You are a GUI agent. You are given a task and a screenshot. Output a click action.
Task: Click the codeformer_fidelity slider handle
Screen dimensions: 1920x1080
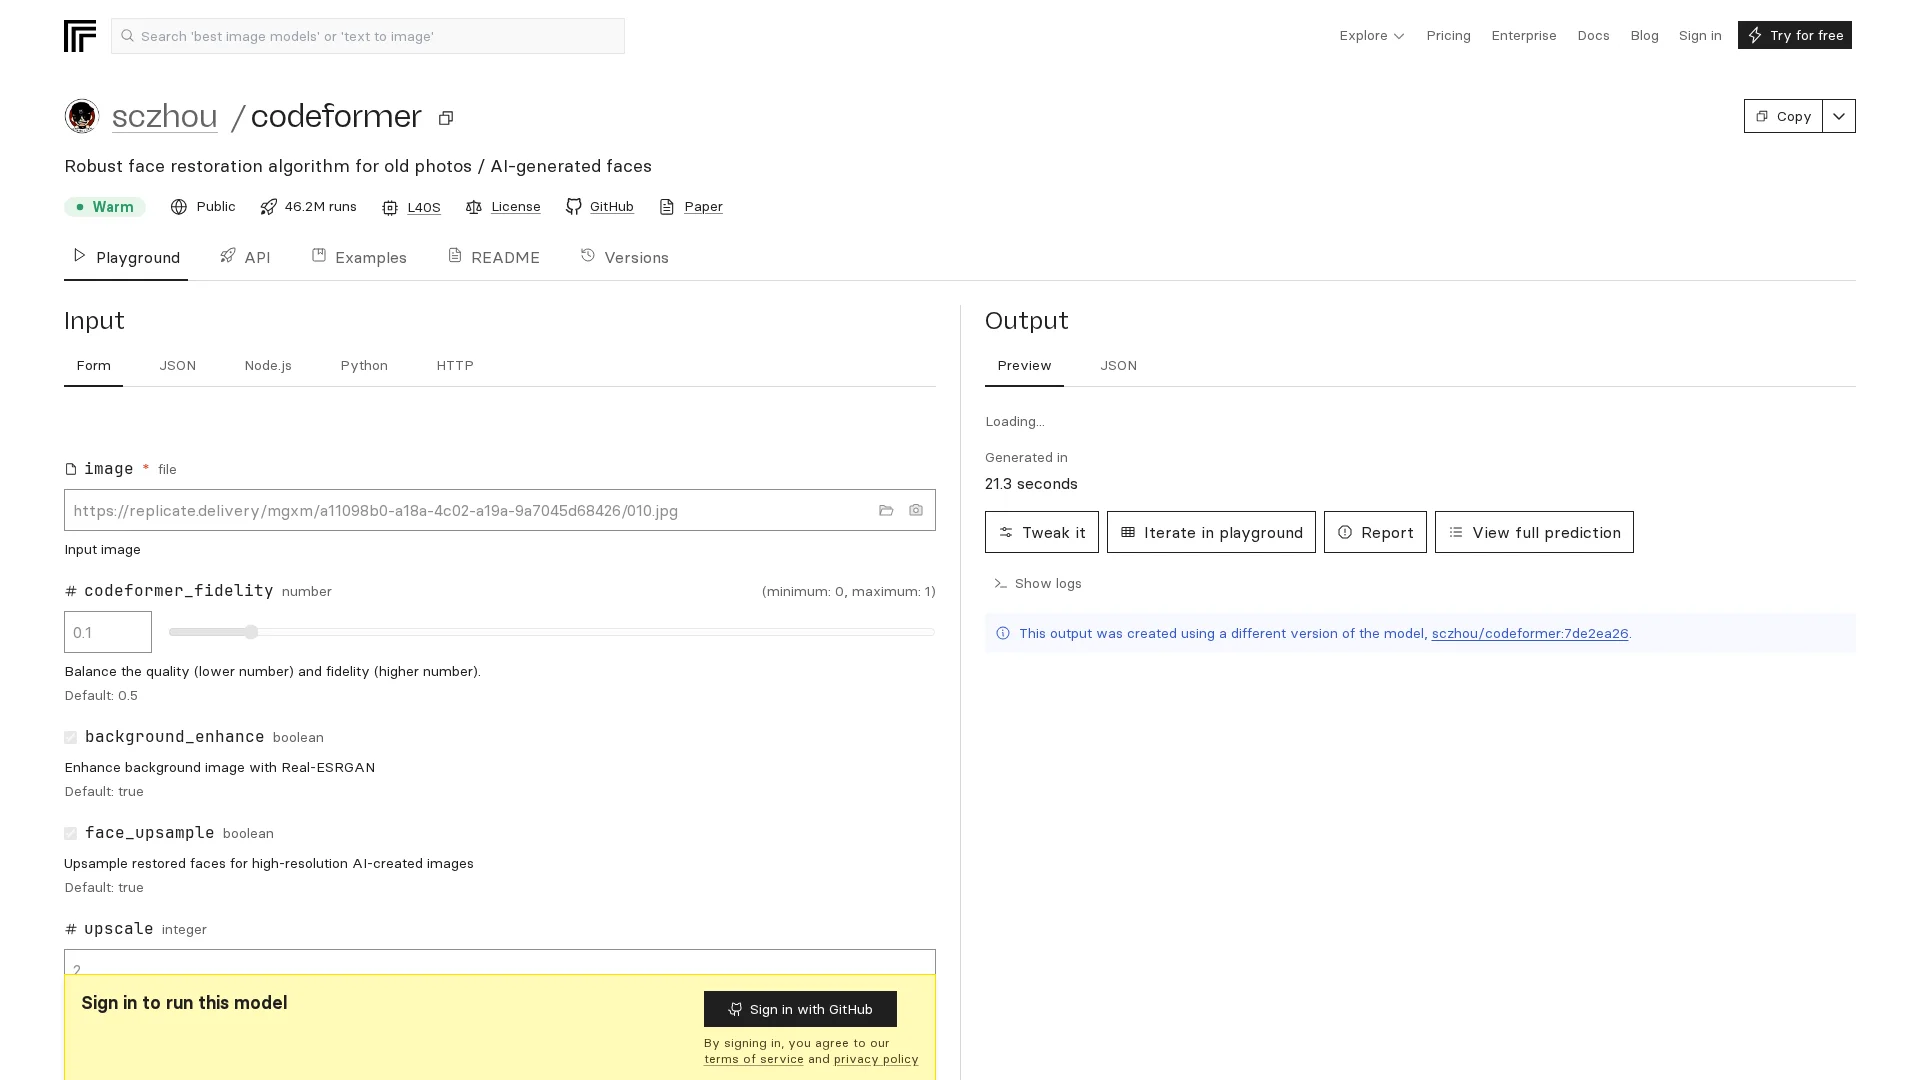tap(251, 632)
